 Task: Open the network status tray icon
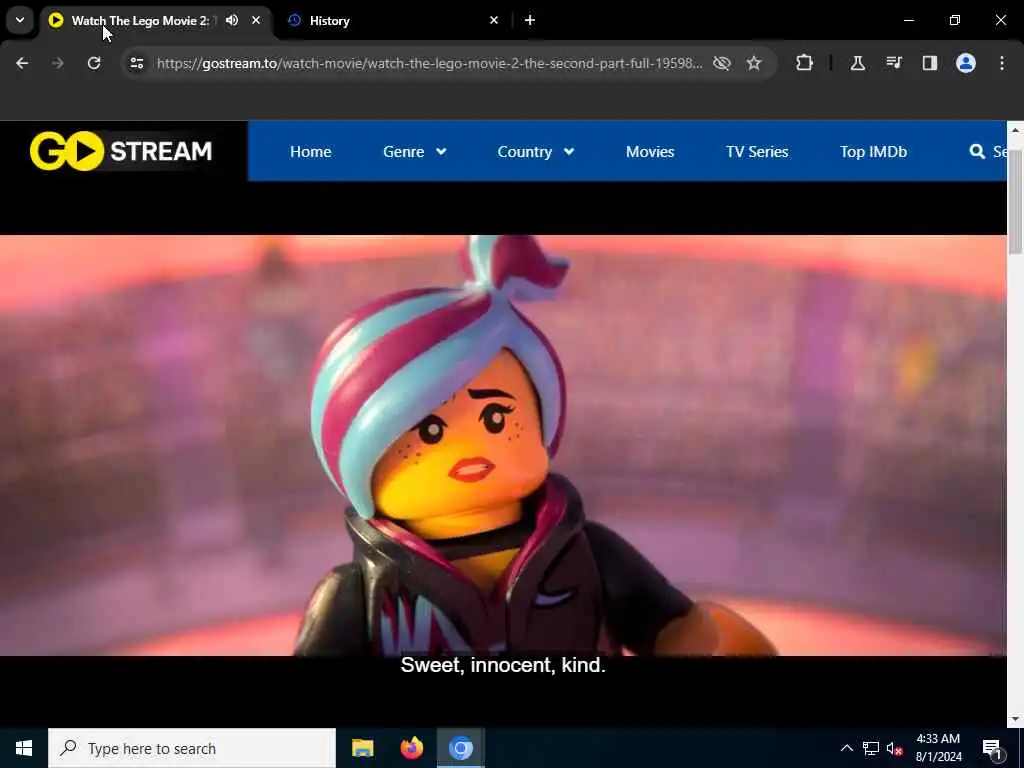click(x=871, y=748)
